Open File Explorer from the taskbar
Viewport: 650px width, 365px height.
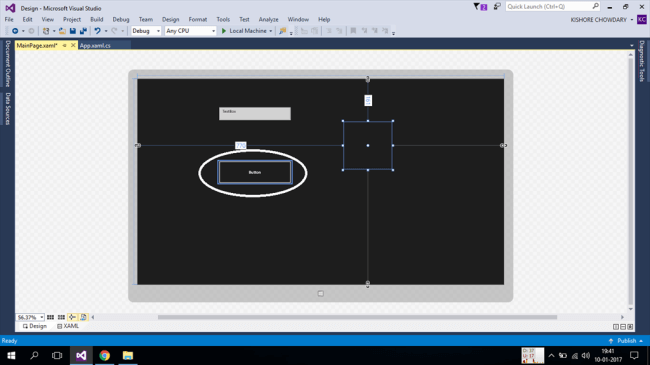point(128,355)
